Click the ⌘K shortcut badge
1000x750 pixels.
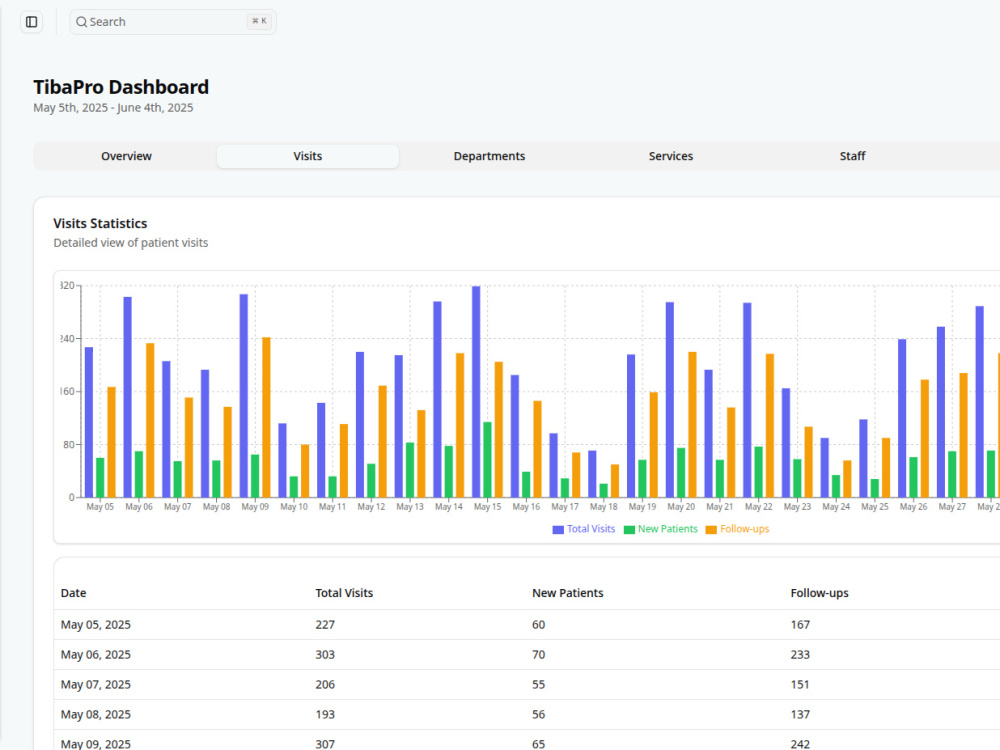point(260,21)
